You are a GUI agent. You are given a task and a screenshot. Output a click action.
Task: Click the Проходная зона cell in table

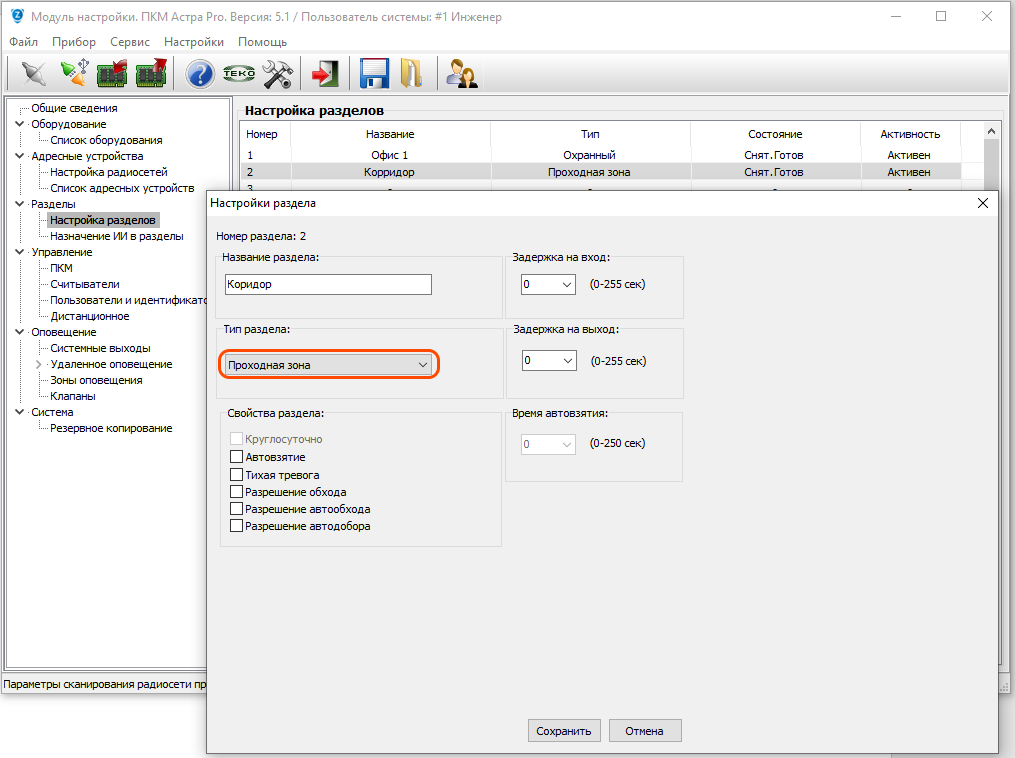coord(589,172)
